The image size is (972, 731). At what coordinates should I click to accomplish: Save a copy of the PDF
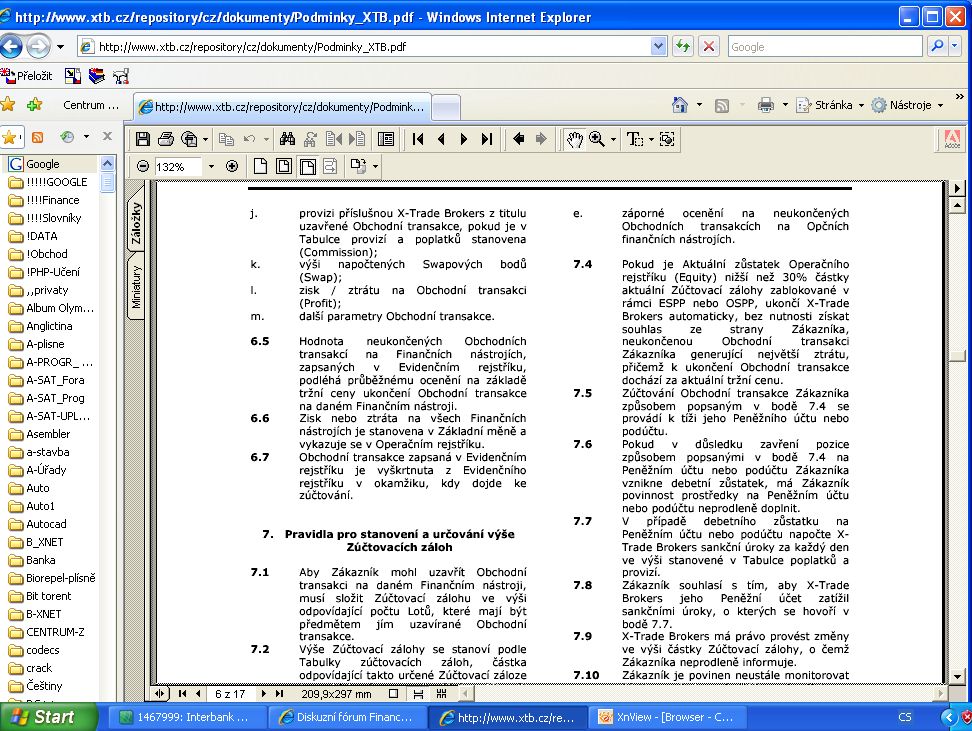coord(143,139)
